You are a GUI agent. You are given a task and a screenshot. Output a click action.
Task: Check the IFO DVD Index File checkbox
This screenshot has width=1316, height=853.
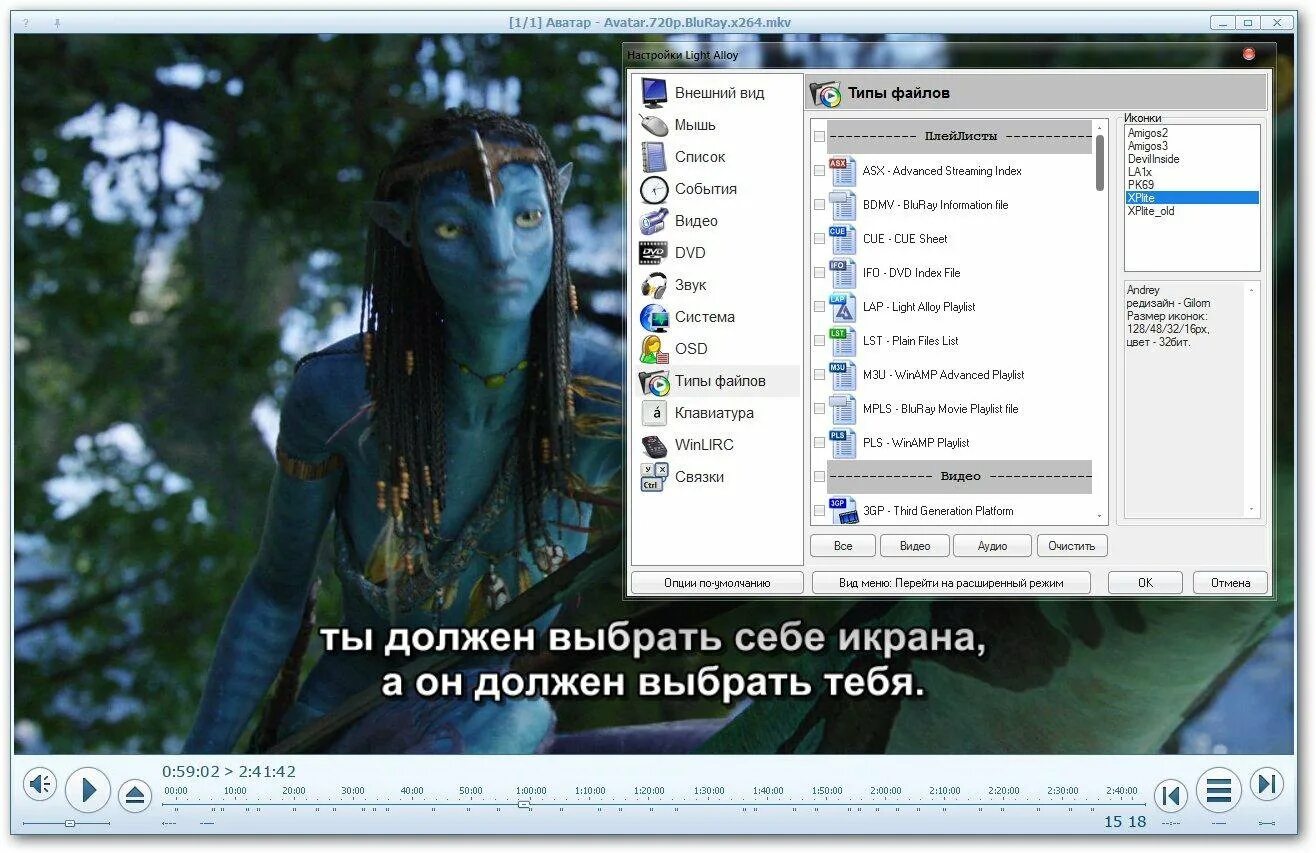(x=820, y=273)
